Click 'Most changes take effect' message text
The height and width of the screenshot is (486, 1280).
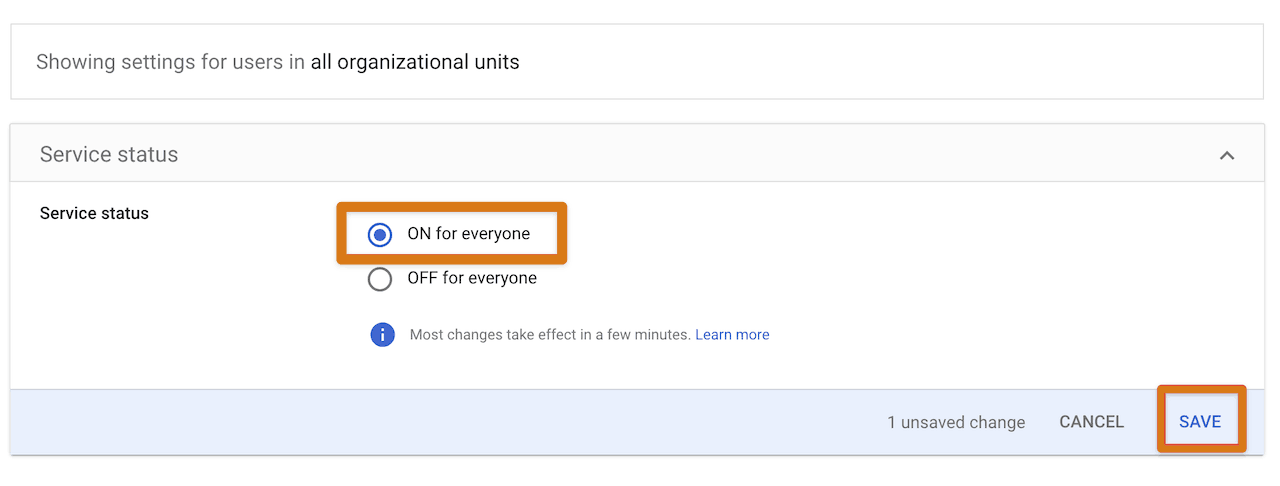[550, 335]
